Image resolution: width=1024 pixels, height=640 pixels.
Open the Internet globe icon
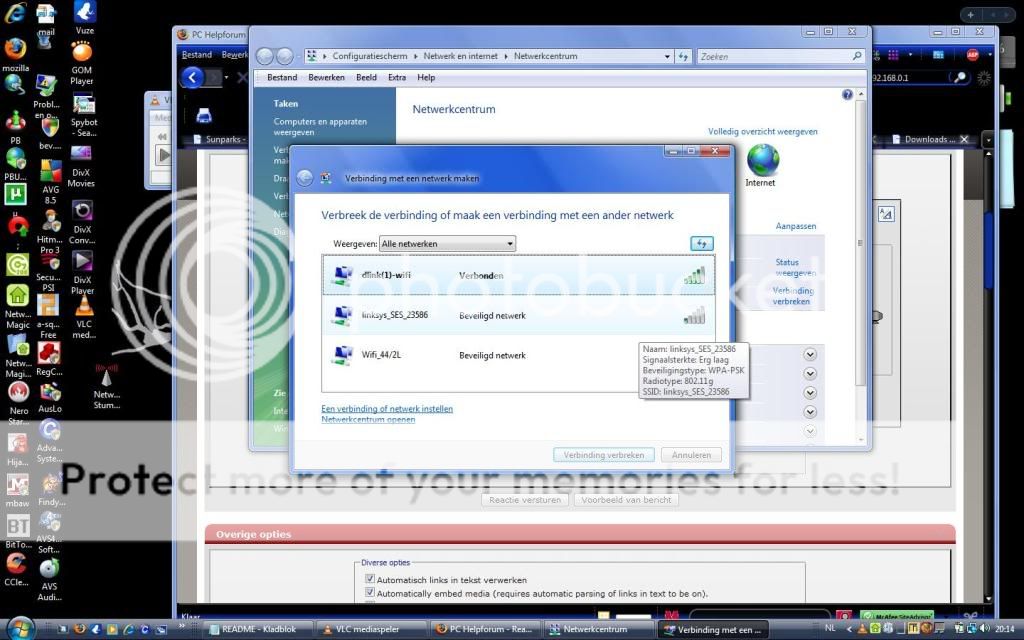762,160
